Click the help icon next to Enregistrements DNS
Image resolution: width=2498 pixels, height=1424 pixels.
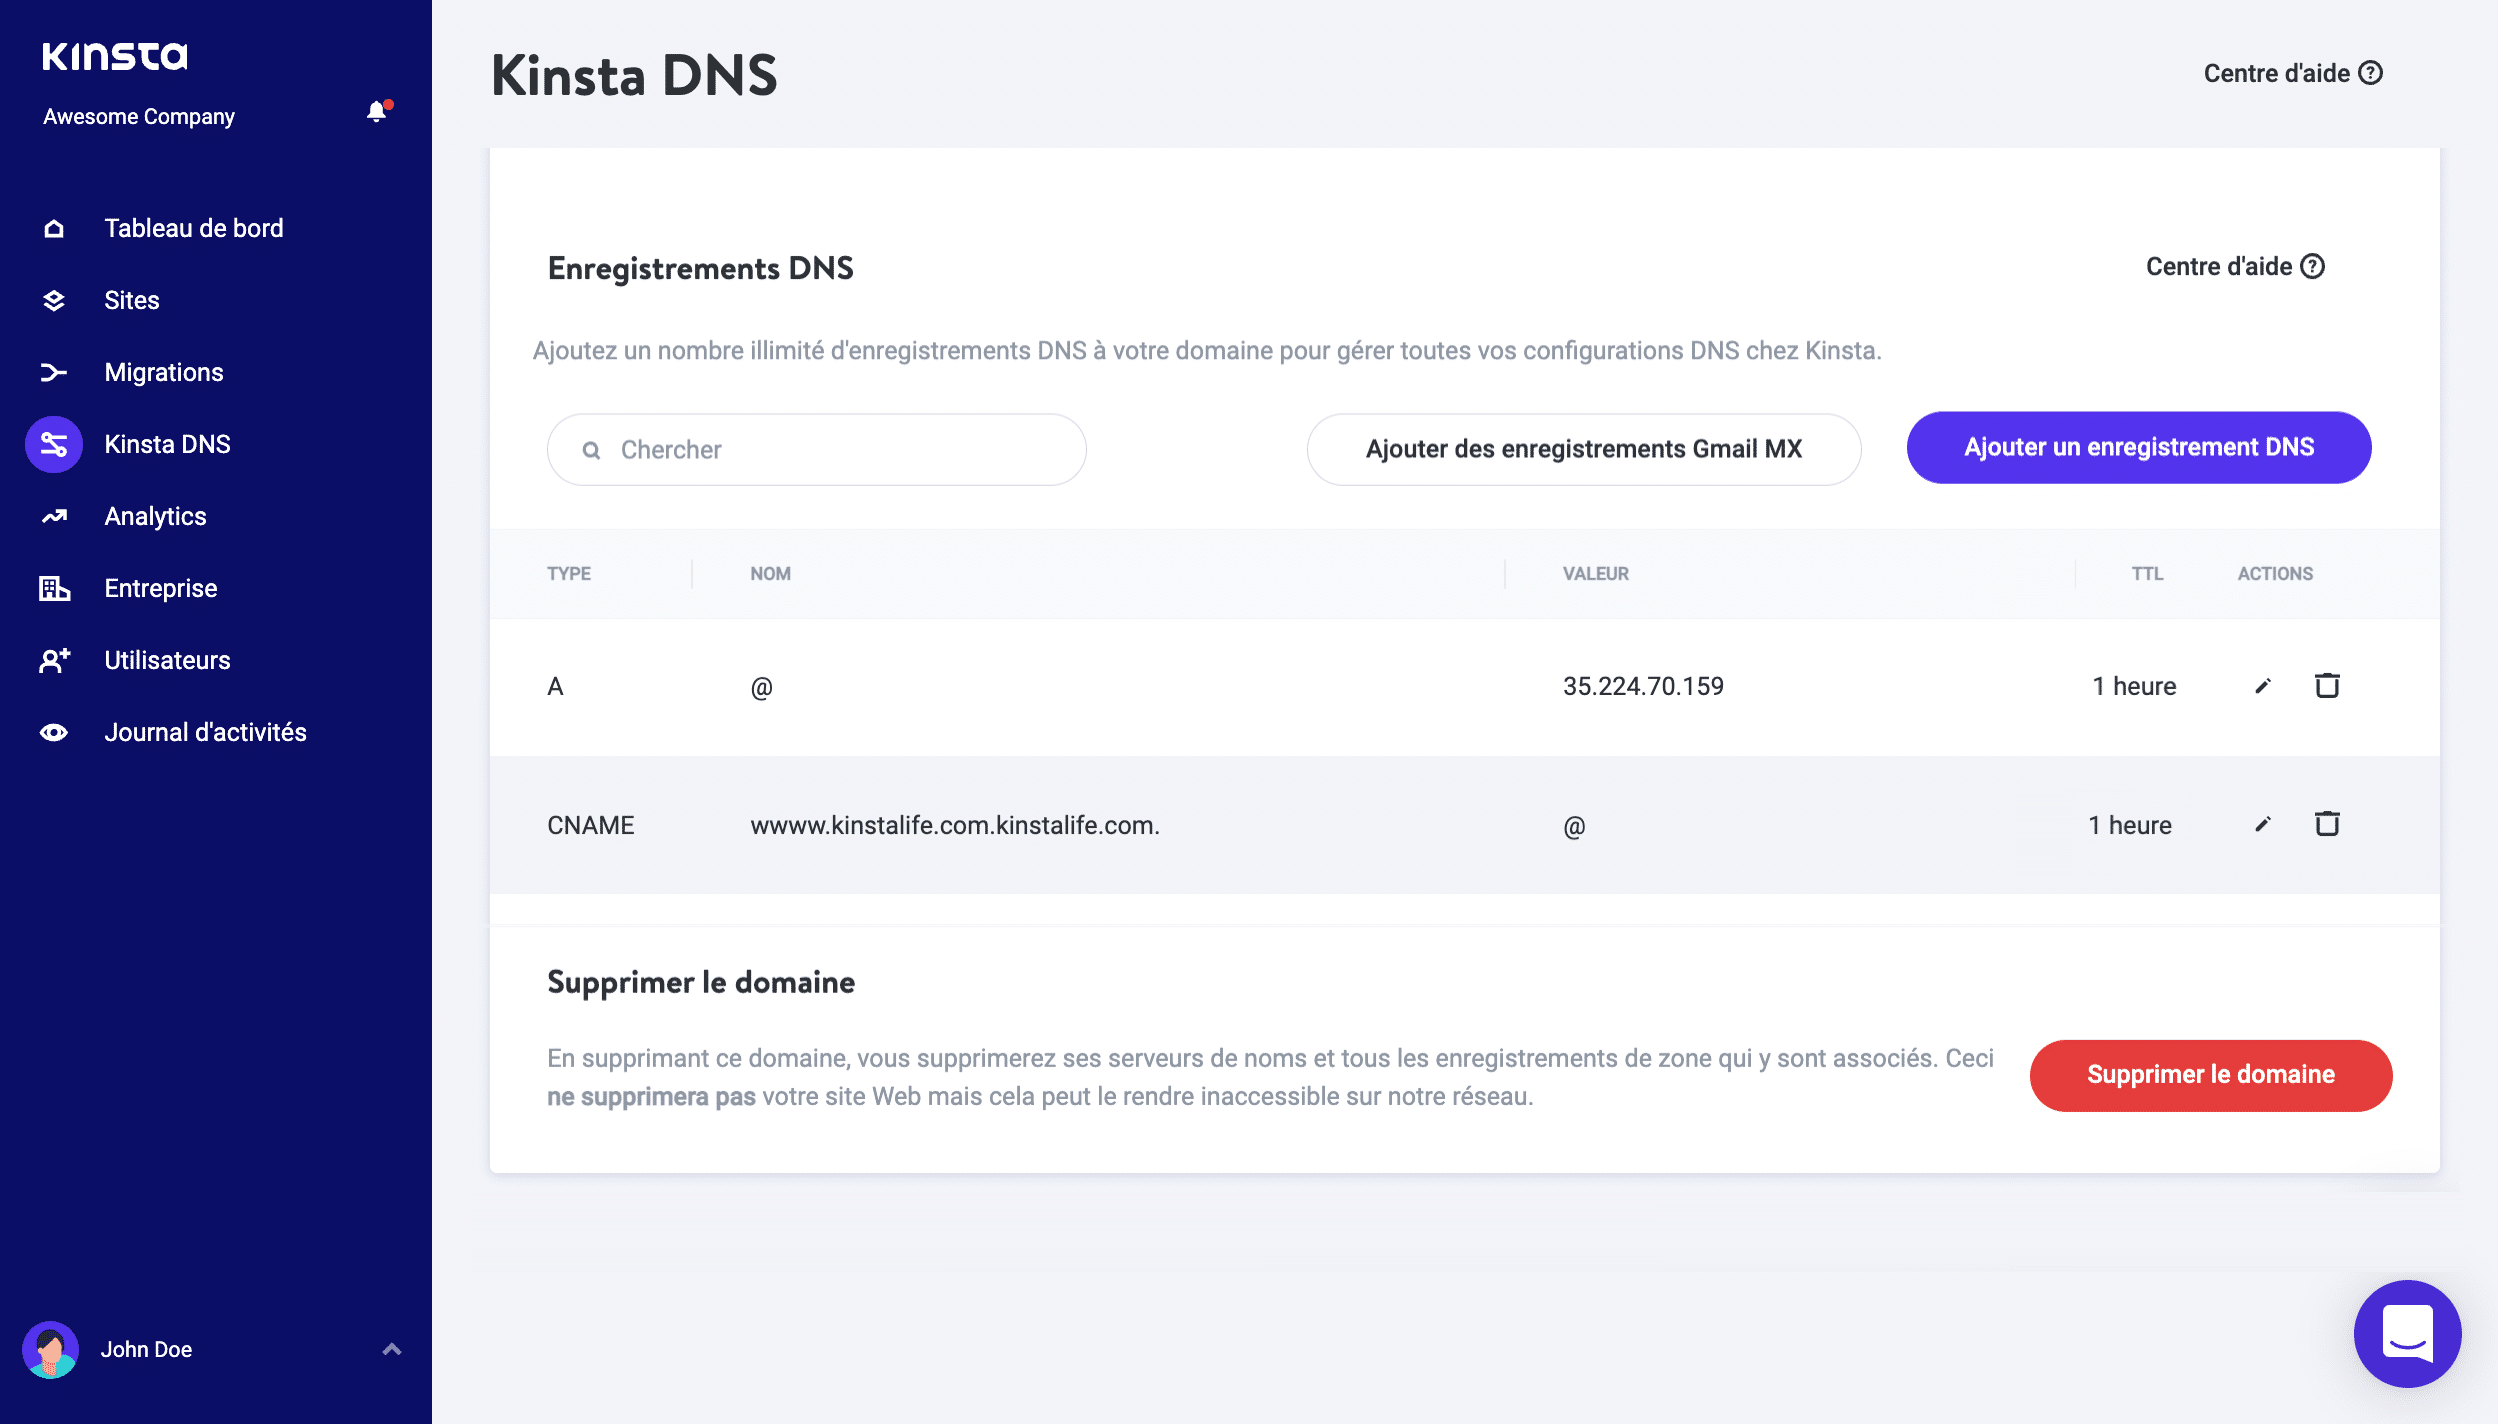coord(2313,265)
